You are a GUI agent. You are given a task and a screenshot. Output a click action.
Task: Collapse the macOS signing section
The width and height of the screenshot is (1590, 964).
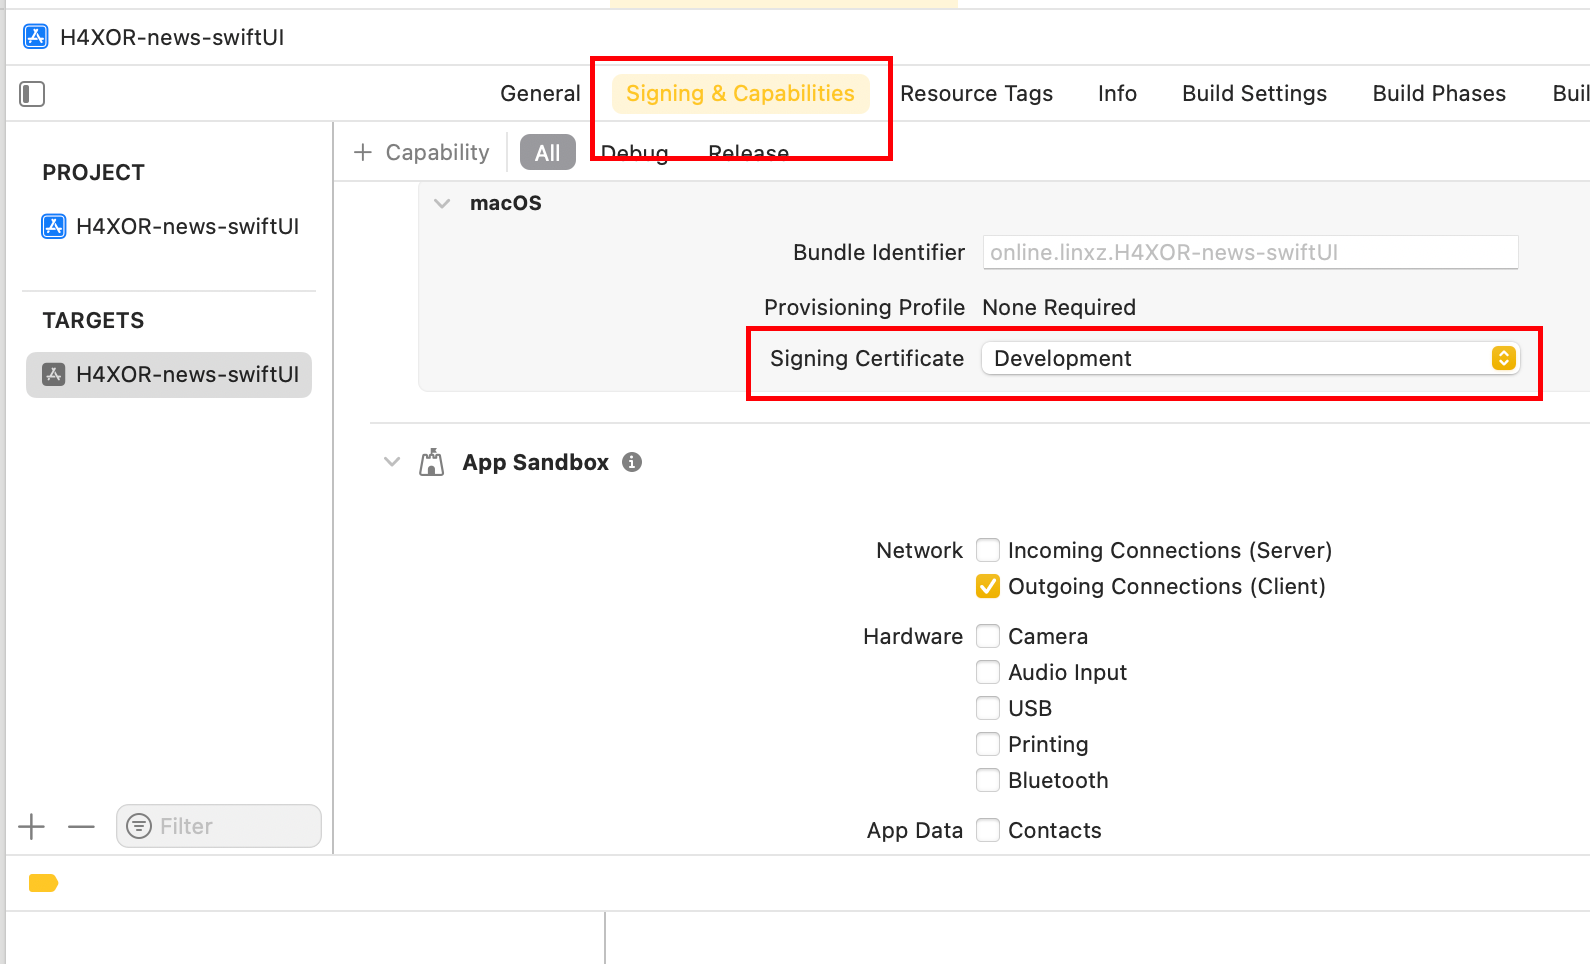pyautogui.click(x=442, y=203)
